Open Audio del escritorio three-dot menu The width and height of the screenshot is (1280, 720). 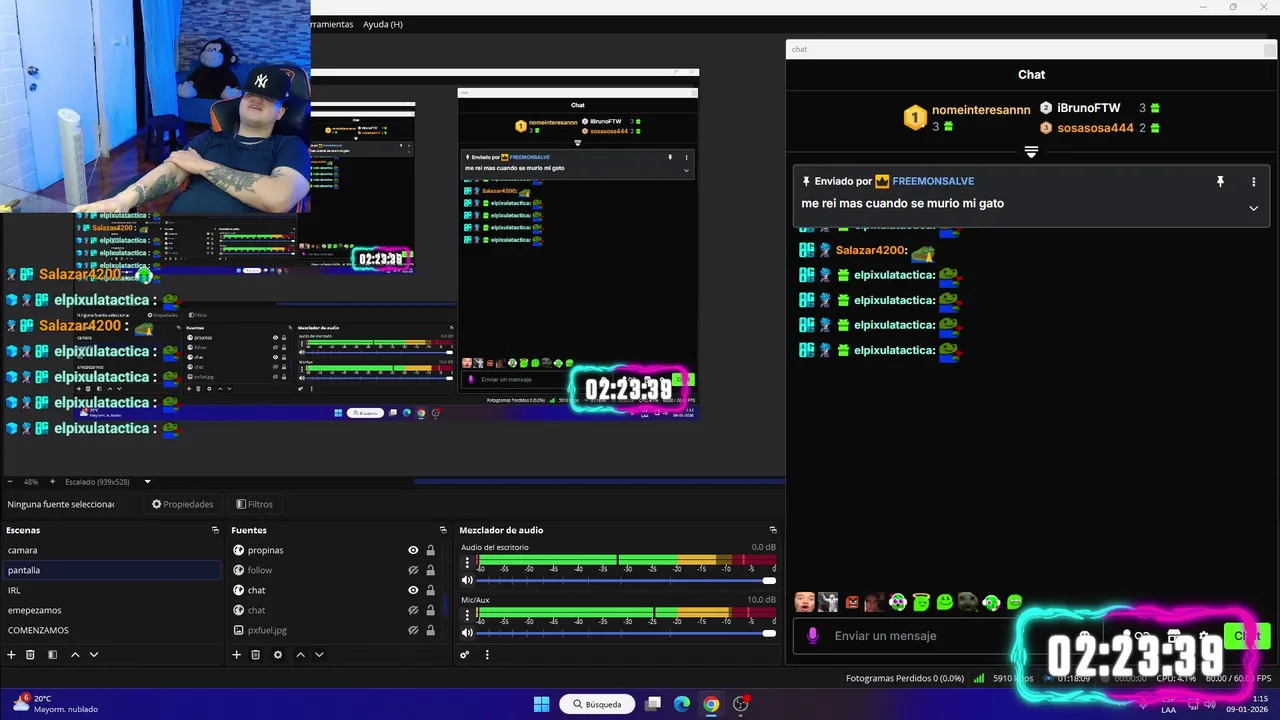[467, 563]
